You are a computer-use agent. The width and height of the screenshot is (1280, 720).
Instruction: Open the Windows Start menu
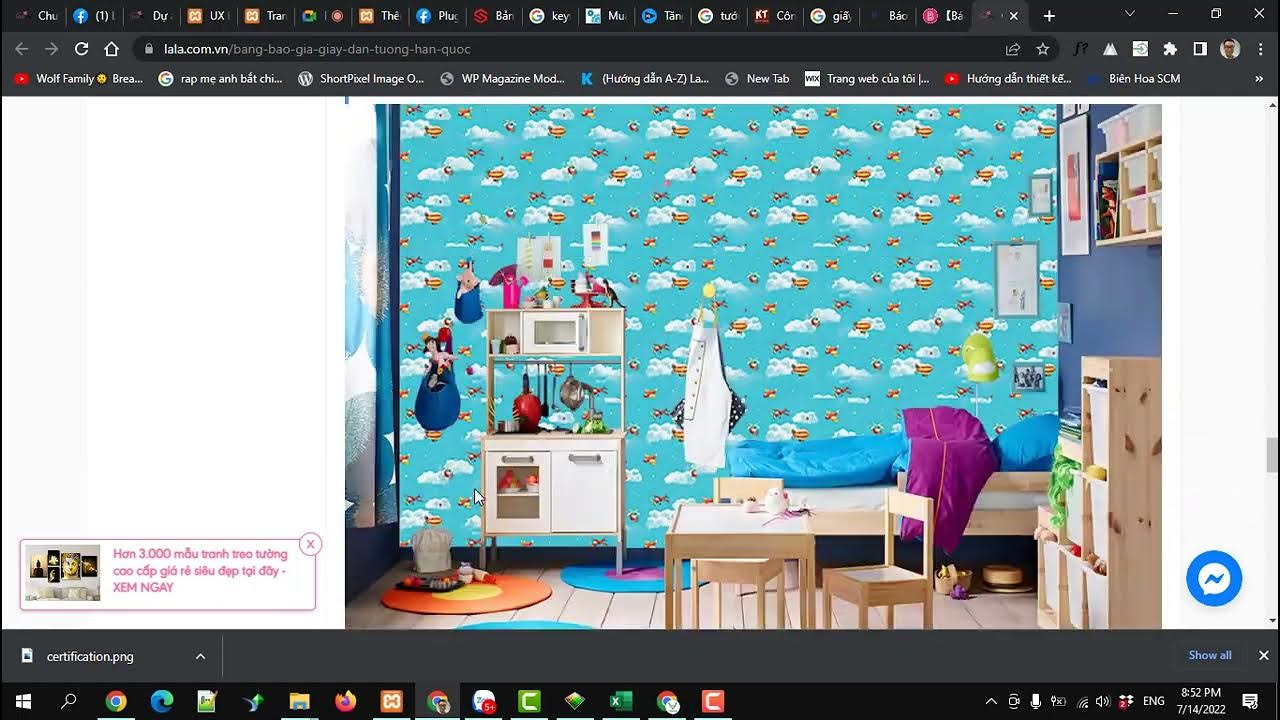coord(23,701)
